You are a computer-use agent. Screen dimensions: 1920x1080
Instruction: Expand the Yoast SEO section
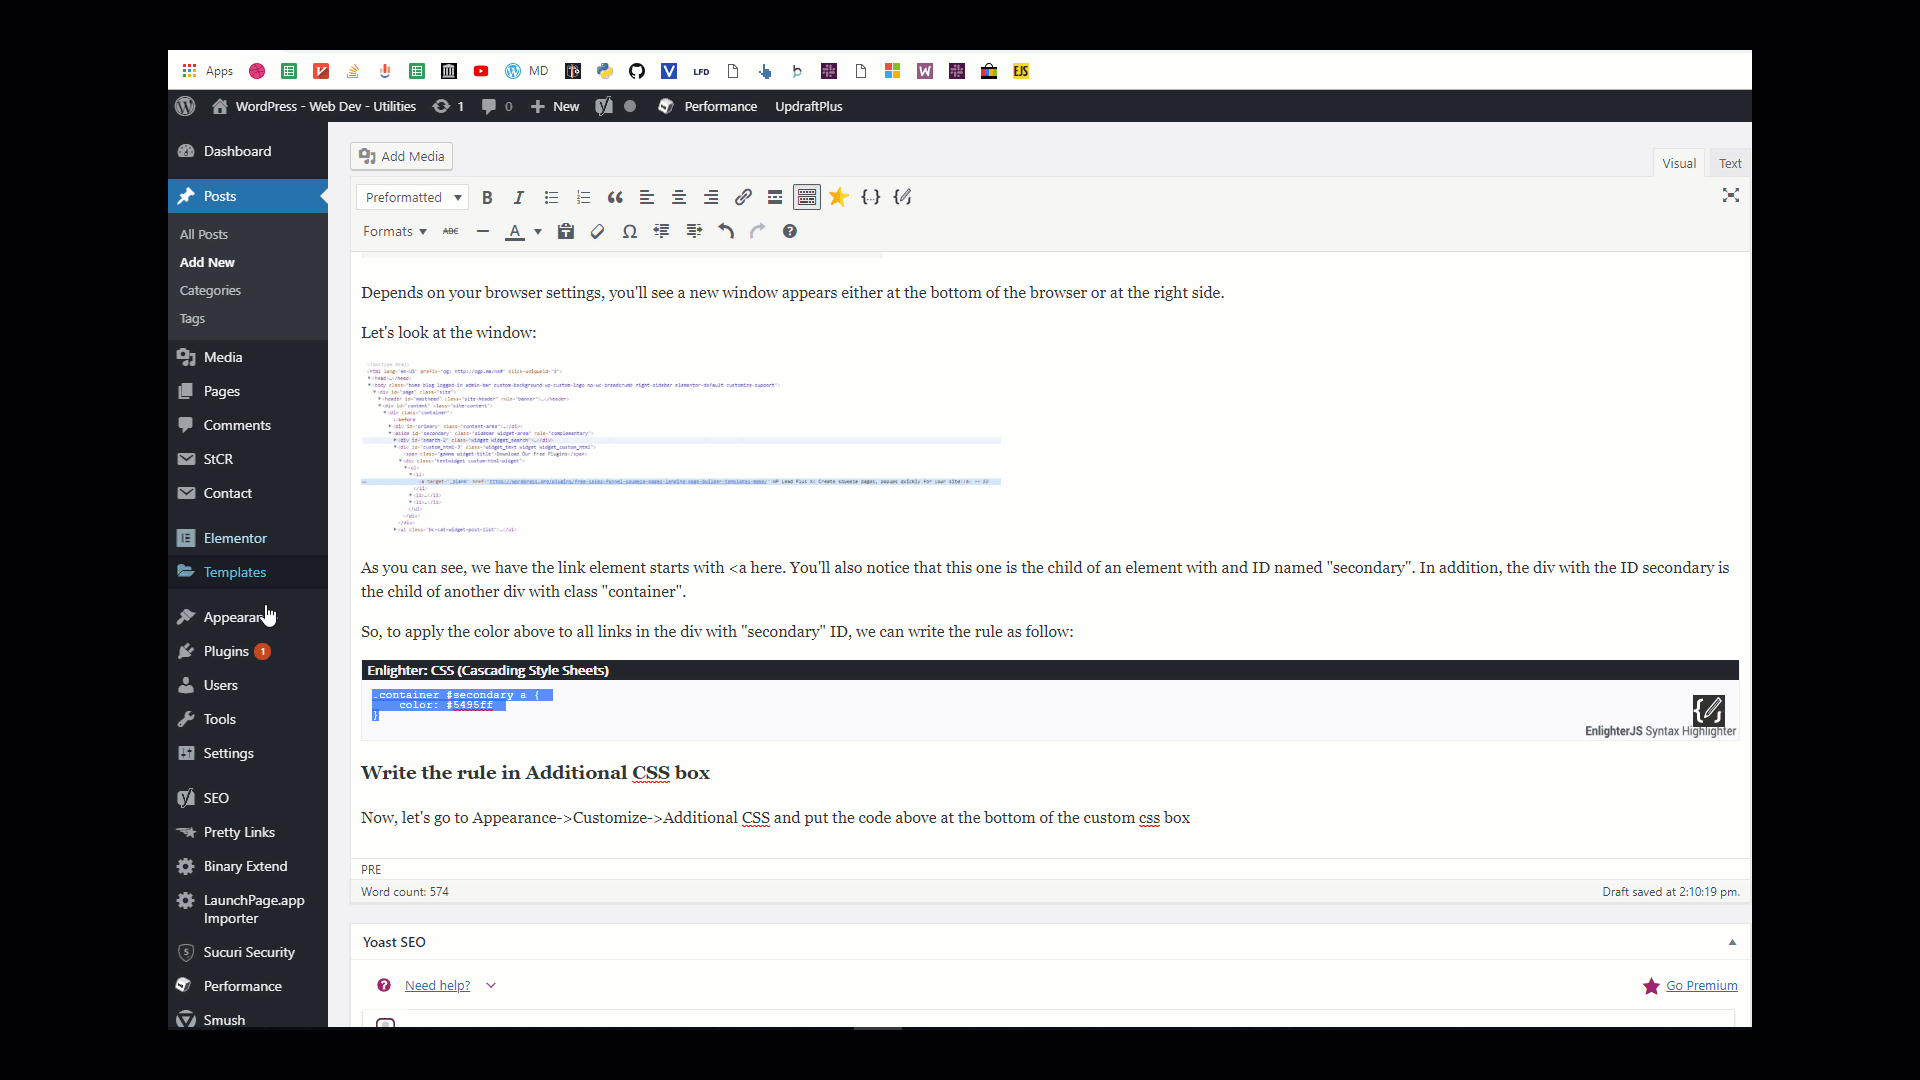click(x=1731, y=942)
